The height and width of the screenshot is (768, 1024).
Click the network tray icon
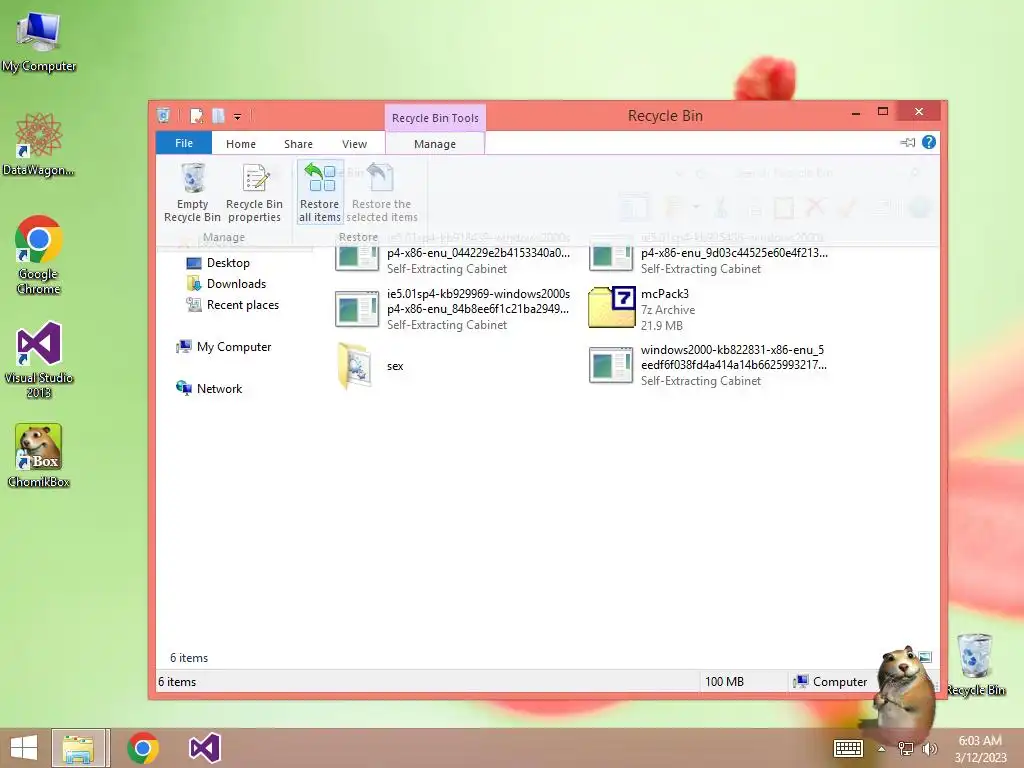[905, 749]
